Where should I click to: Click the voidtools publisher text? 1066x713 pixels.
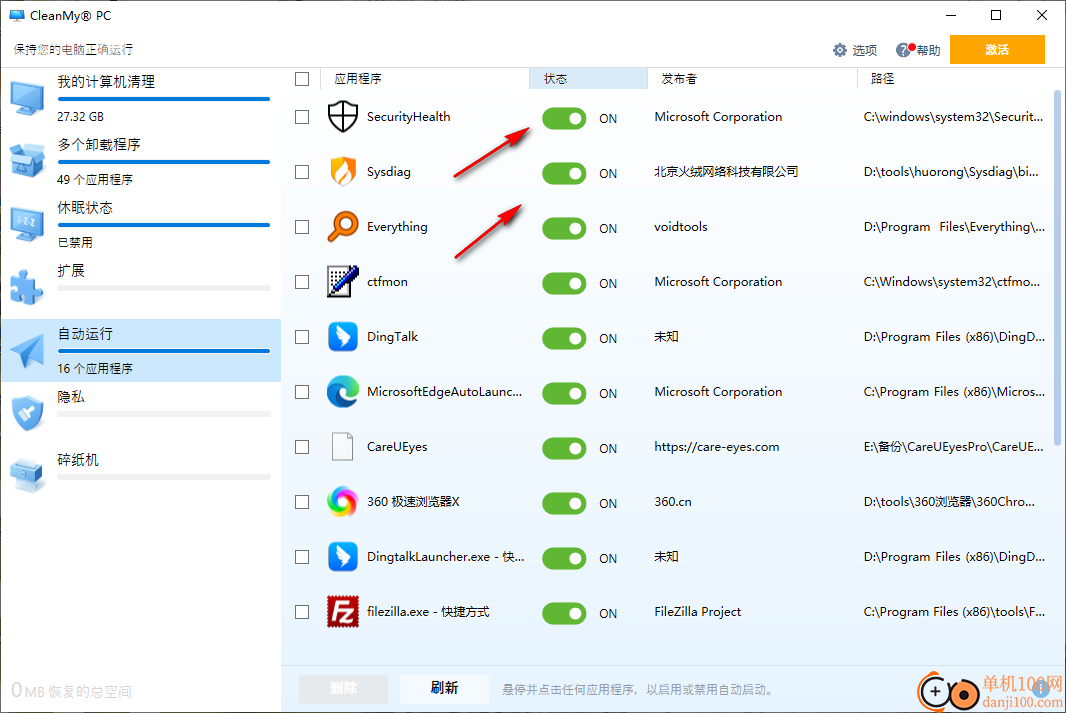click(681, 227)
